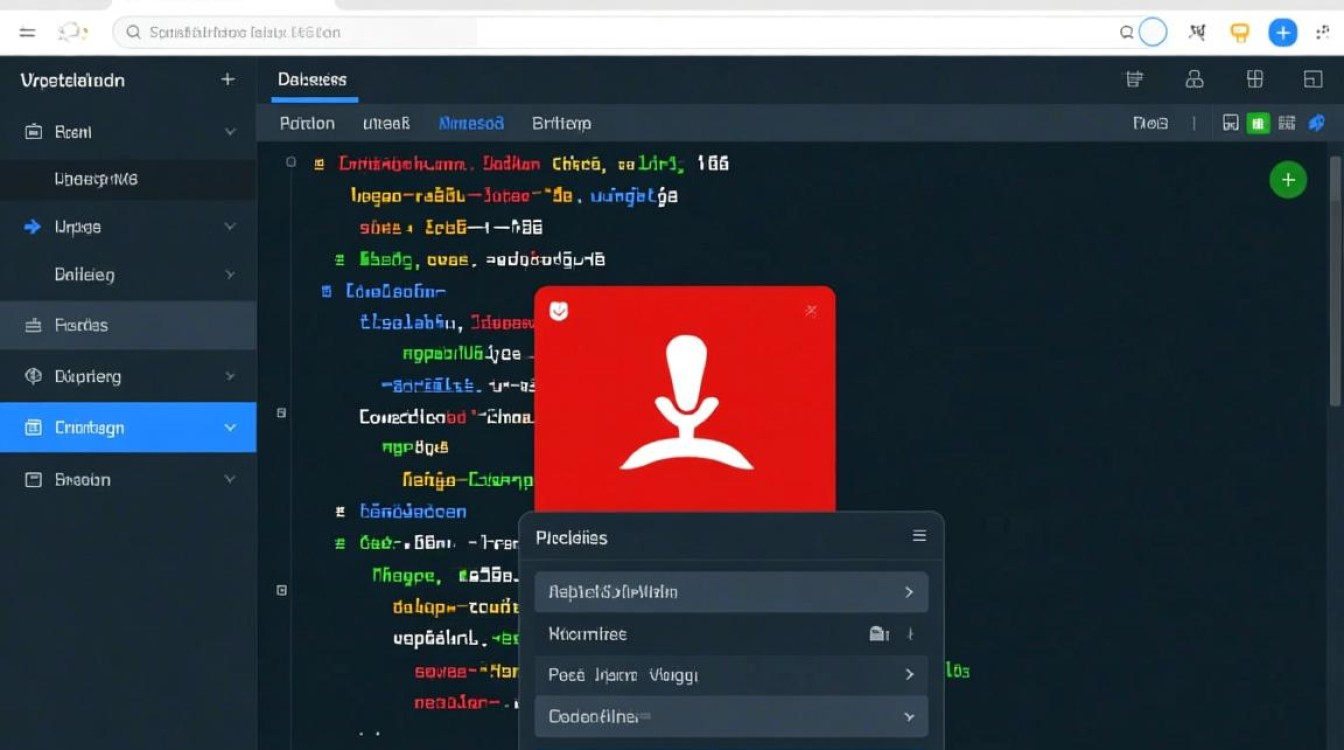The height and width of the screenshot is (750, 1344).
Task: Click the speech bubble icon beside hamburger menu
Action: click(72, 33)
